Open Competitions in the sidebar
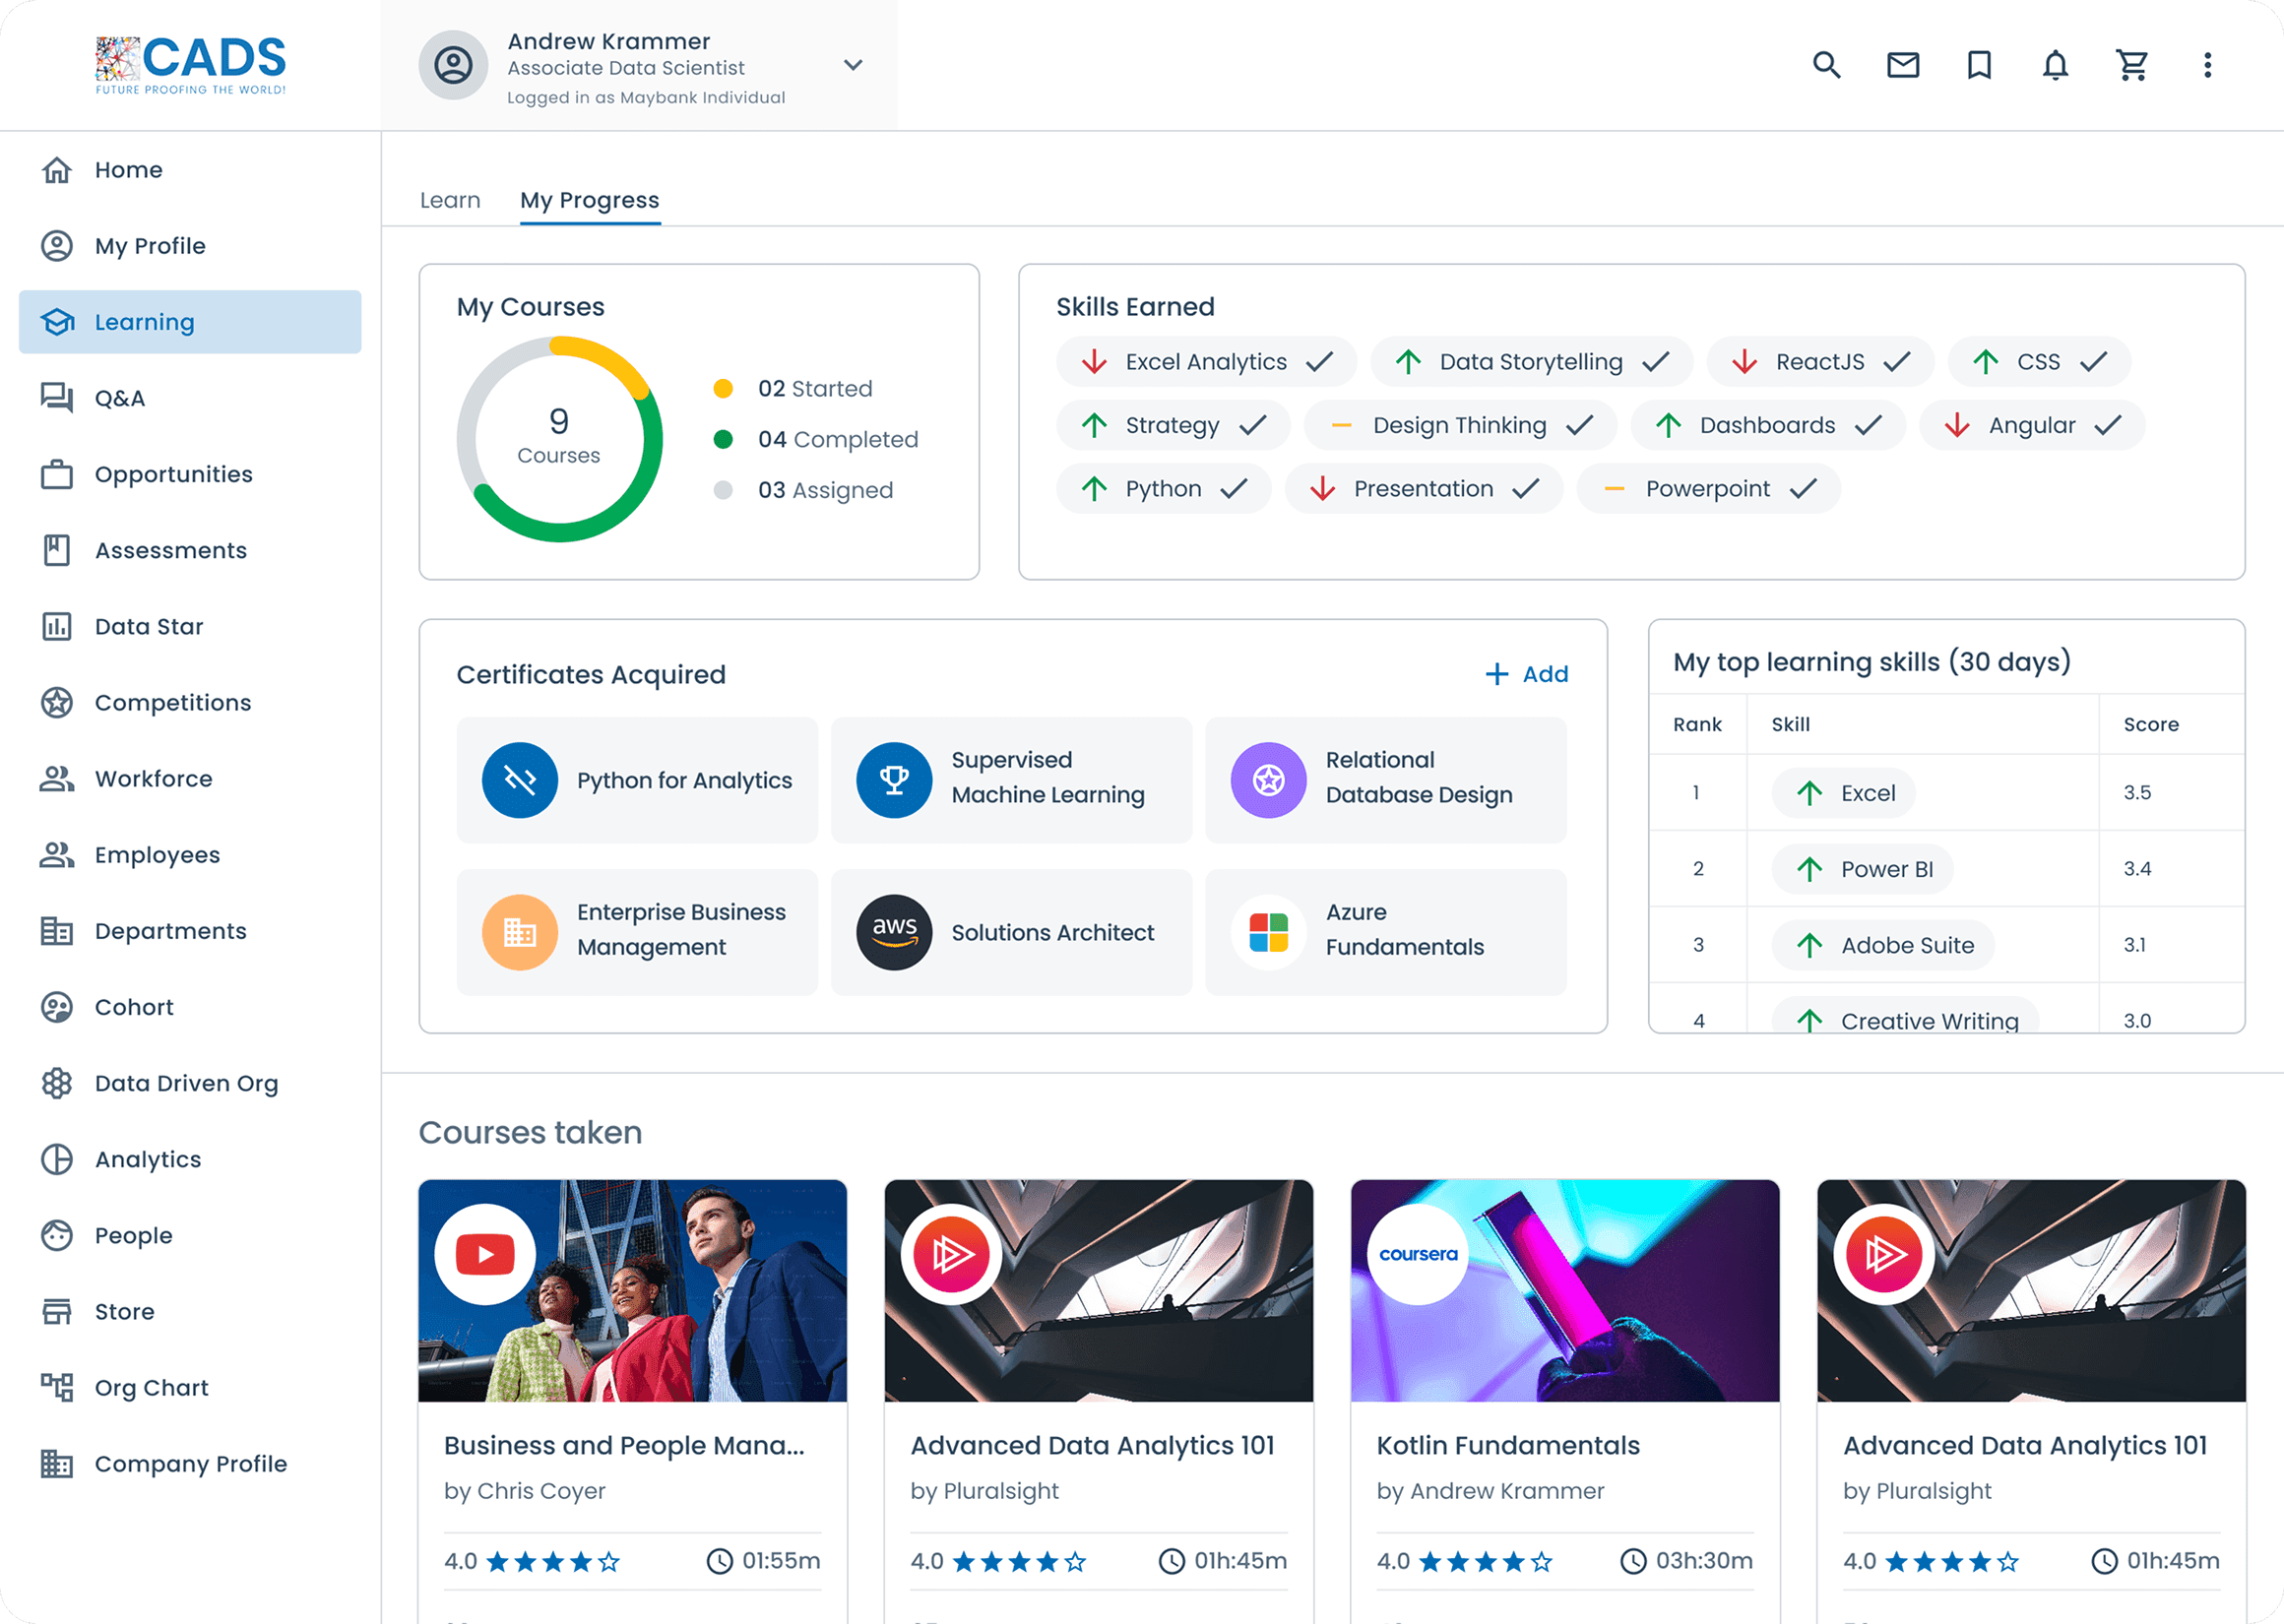The height and width of the screenshot is (1624, 2284). tap(172, 702)
